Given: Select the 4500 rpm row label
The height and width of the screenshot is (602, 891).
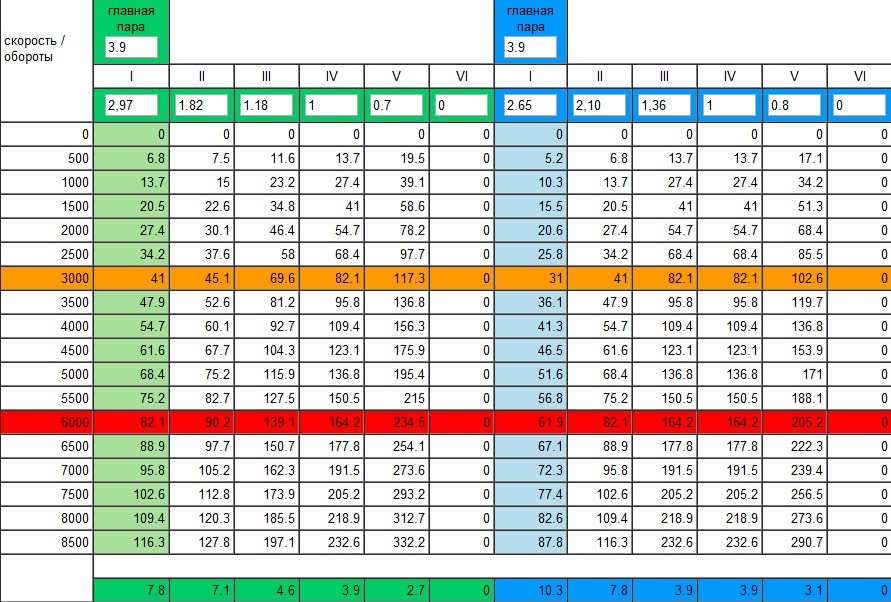Looking at the screenshot, I should [x=47, y=350].
